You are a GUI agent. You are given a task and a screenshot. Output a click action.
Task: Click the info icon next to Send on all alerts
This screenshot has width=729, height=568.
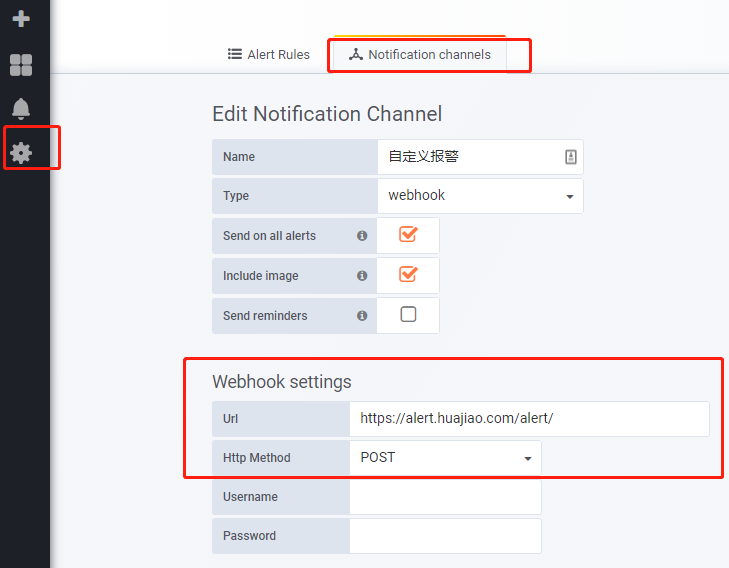[362, 236]
